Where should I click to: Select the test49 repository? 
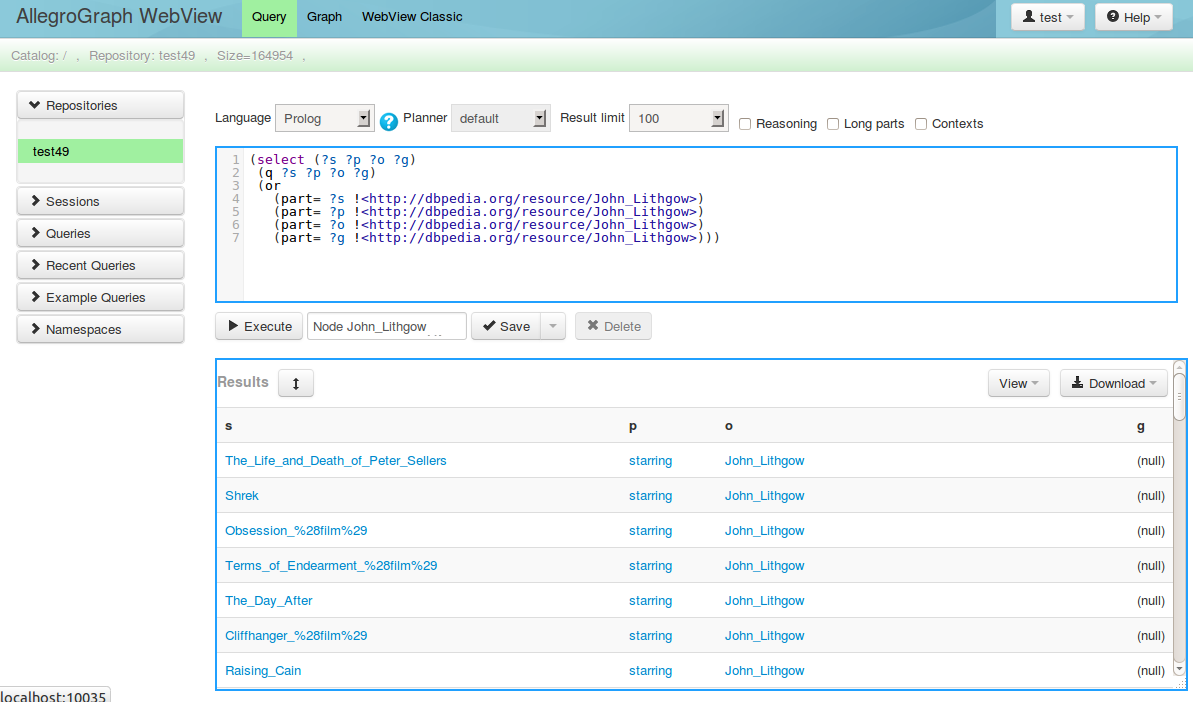pos(100,152)
